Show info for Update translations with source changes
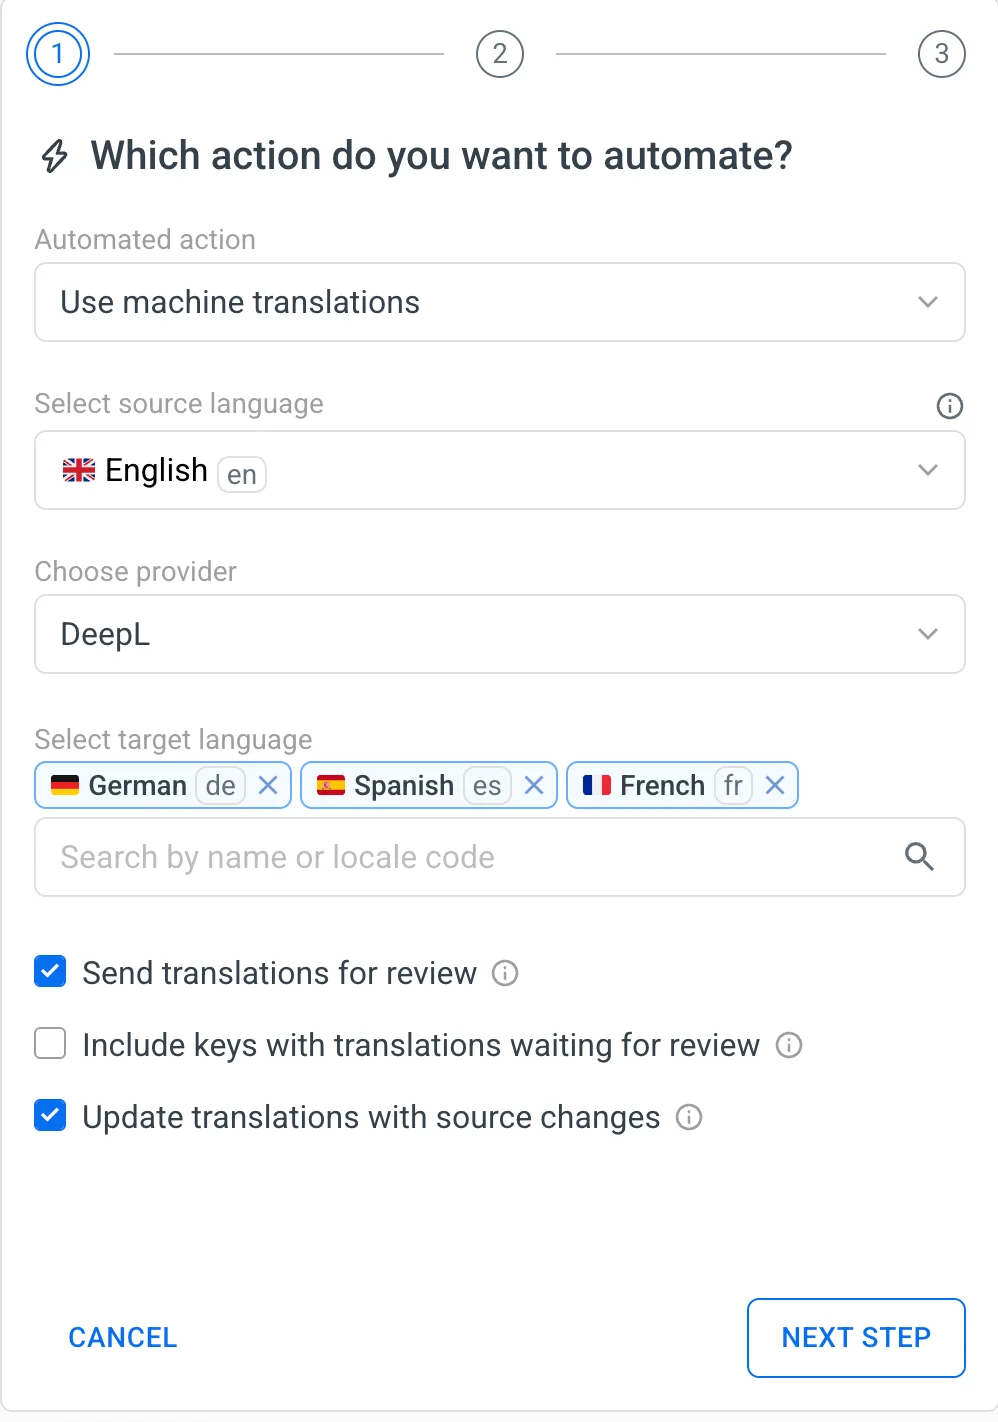This screenshot has width=998, height=1422. (x=689, y=1117)
